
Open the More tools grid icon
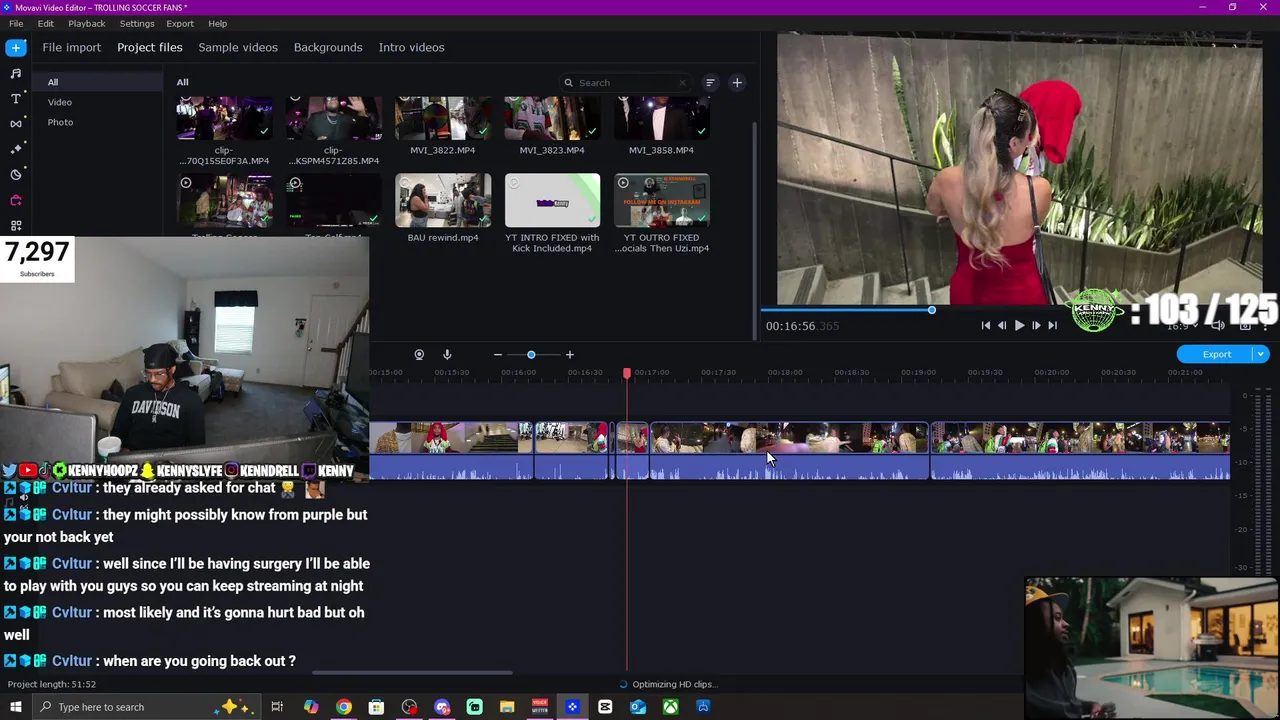tap(16, 225)
